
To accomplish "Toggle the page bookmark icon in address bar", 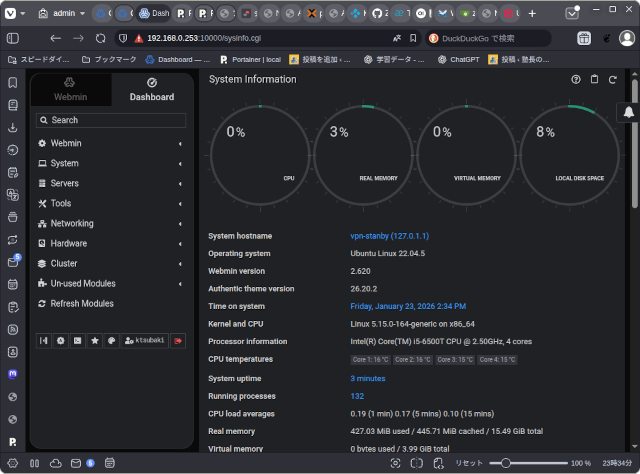I will (414, 38).
